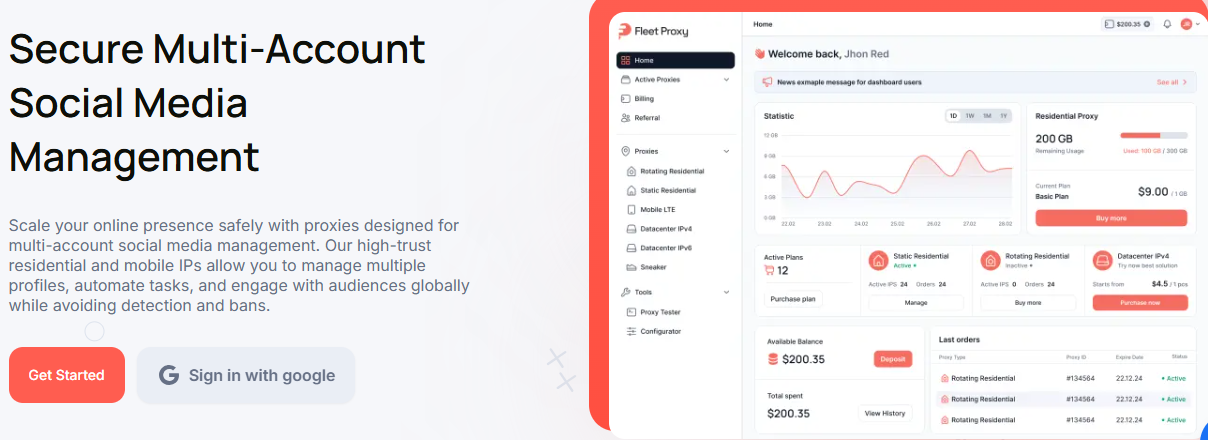The width and height of the screenshot is (1208, 440).
Task: Click the Static Residential house card icon
Action: click(878, 261)
